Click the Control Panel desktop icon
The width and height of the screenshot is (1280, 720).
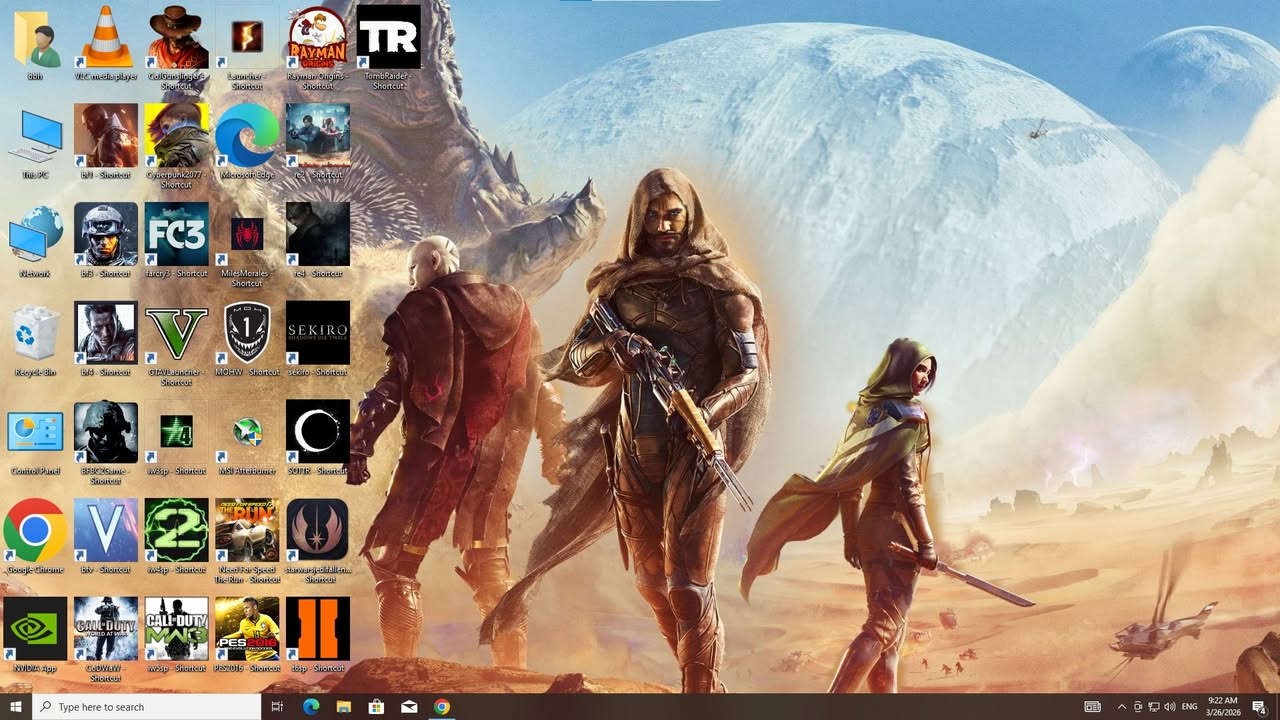pyautogui.click(x=35, y=432)
